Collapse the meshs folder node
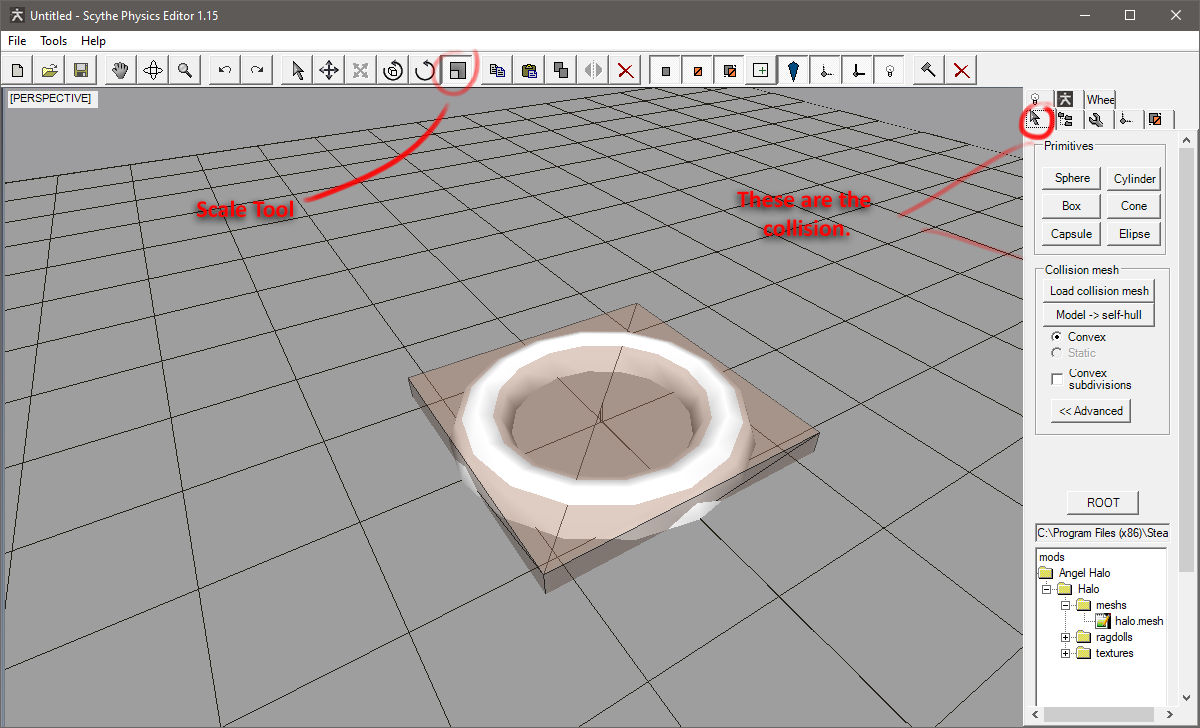 (1066, 605)
